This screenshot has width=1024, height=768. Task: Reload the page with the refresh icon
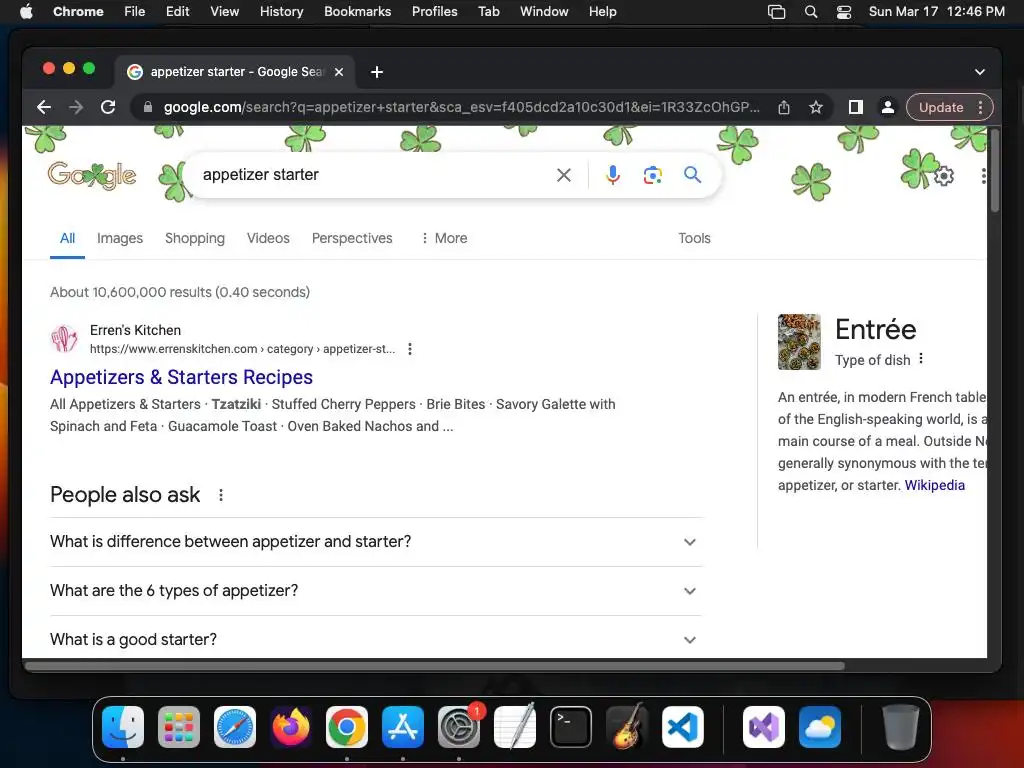[108, 107]
